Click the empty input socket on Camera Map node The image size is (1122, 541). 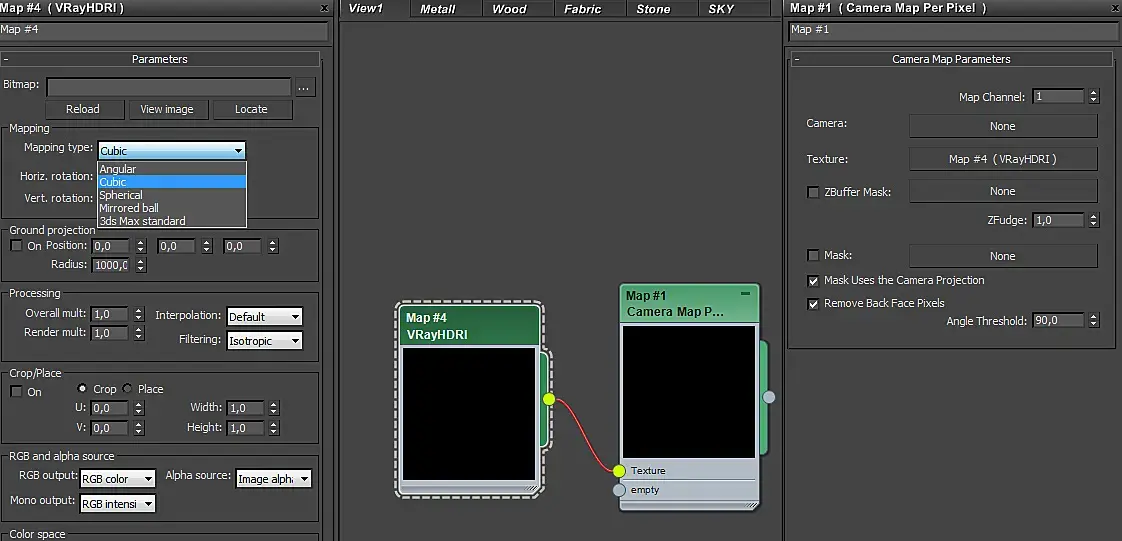[619, 490]
